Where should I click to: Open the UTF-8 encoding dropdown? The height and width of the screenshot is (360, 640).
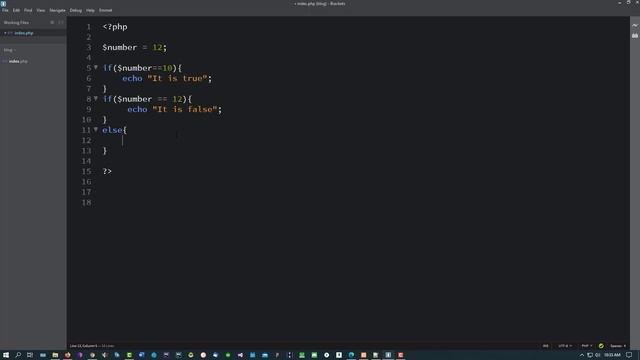[565, 346]
